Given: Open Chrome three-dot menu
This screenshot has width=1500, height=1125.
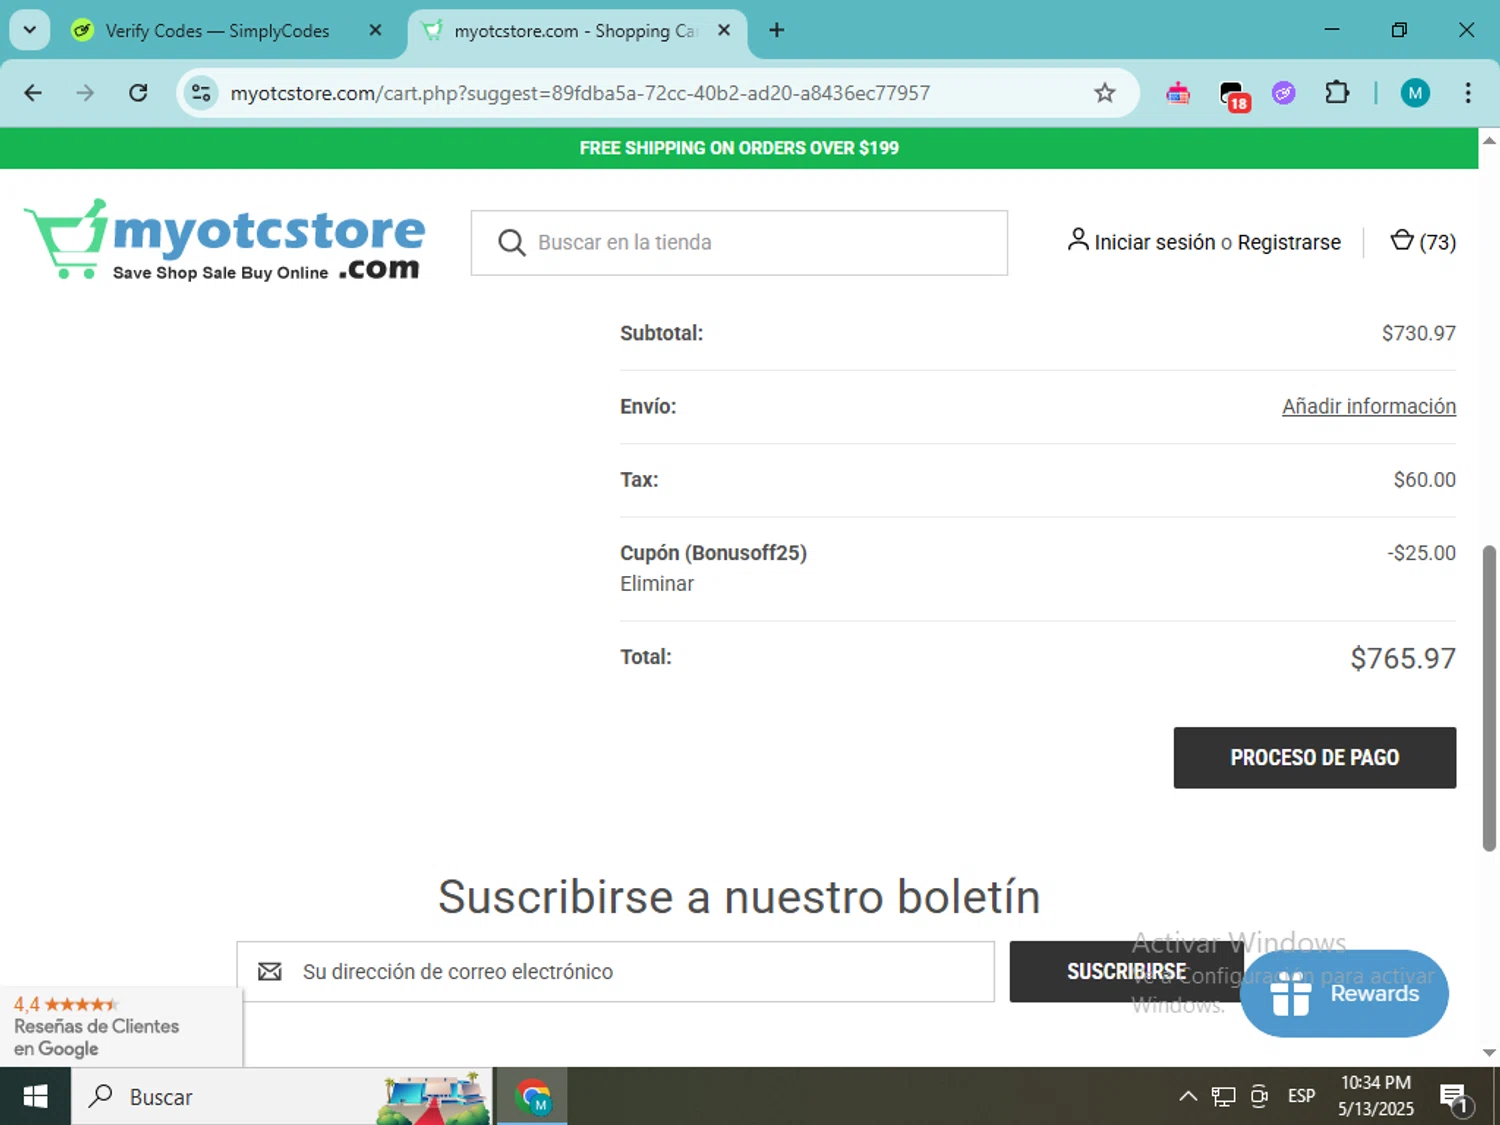Looking at the screenshot, I should [1467, 93].
